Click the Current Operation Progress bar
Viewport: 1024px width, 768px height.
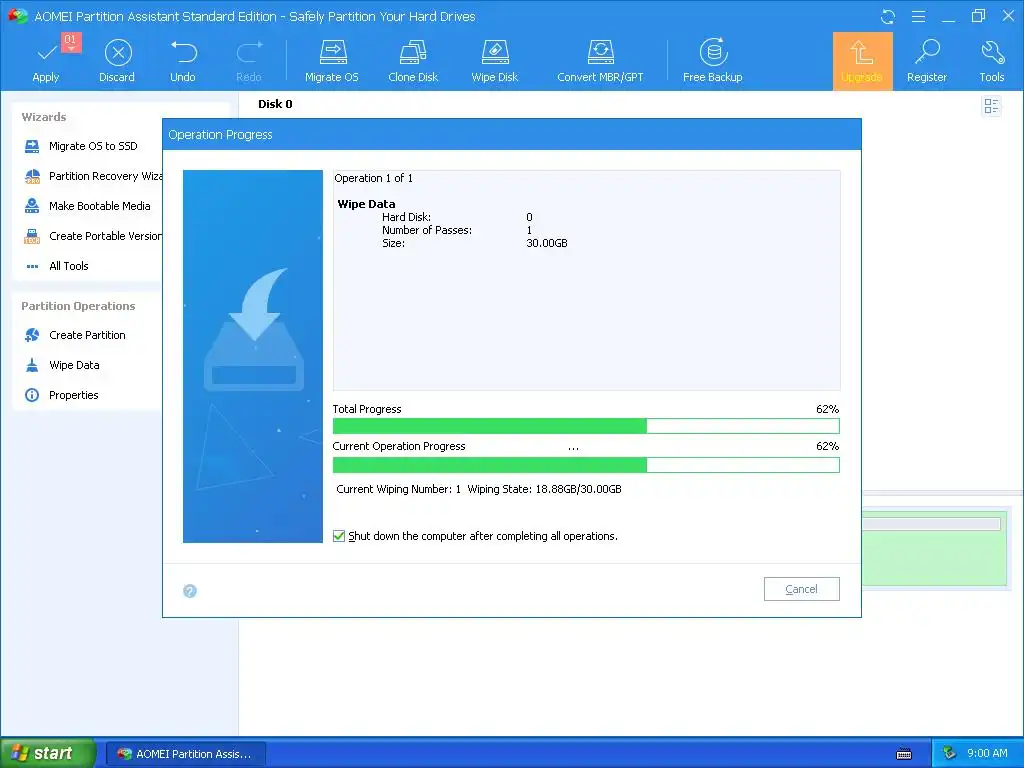[x=586, y=465]
